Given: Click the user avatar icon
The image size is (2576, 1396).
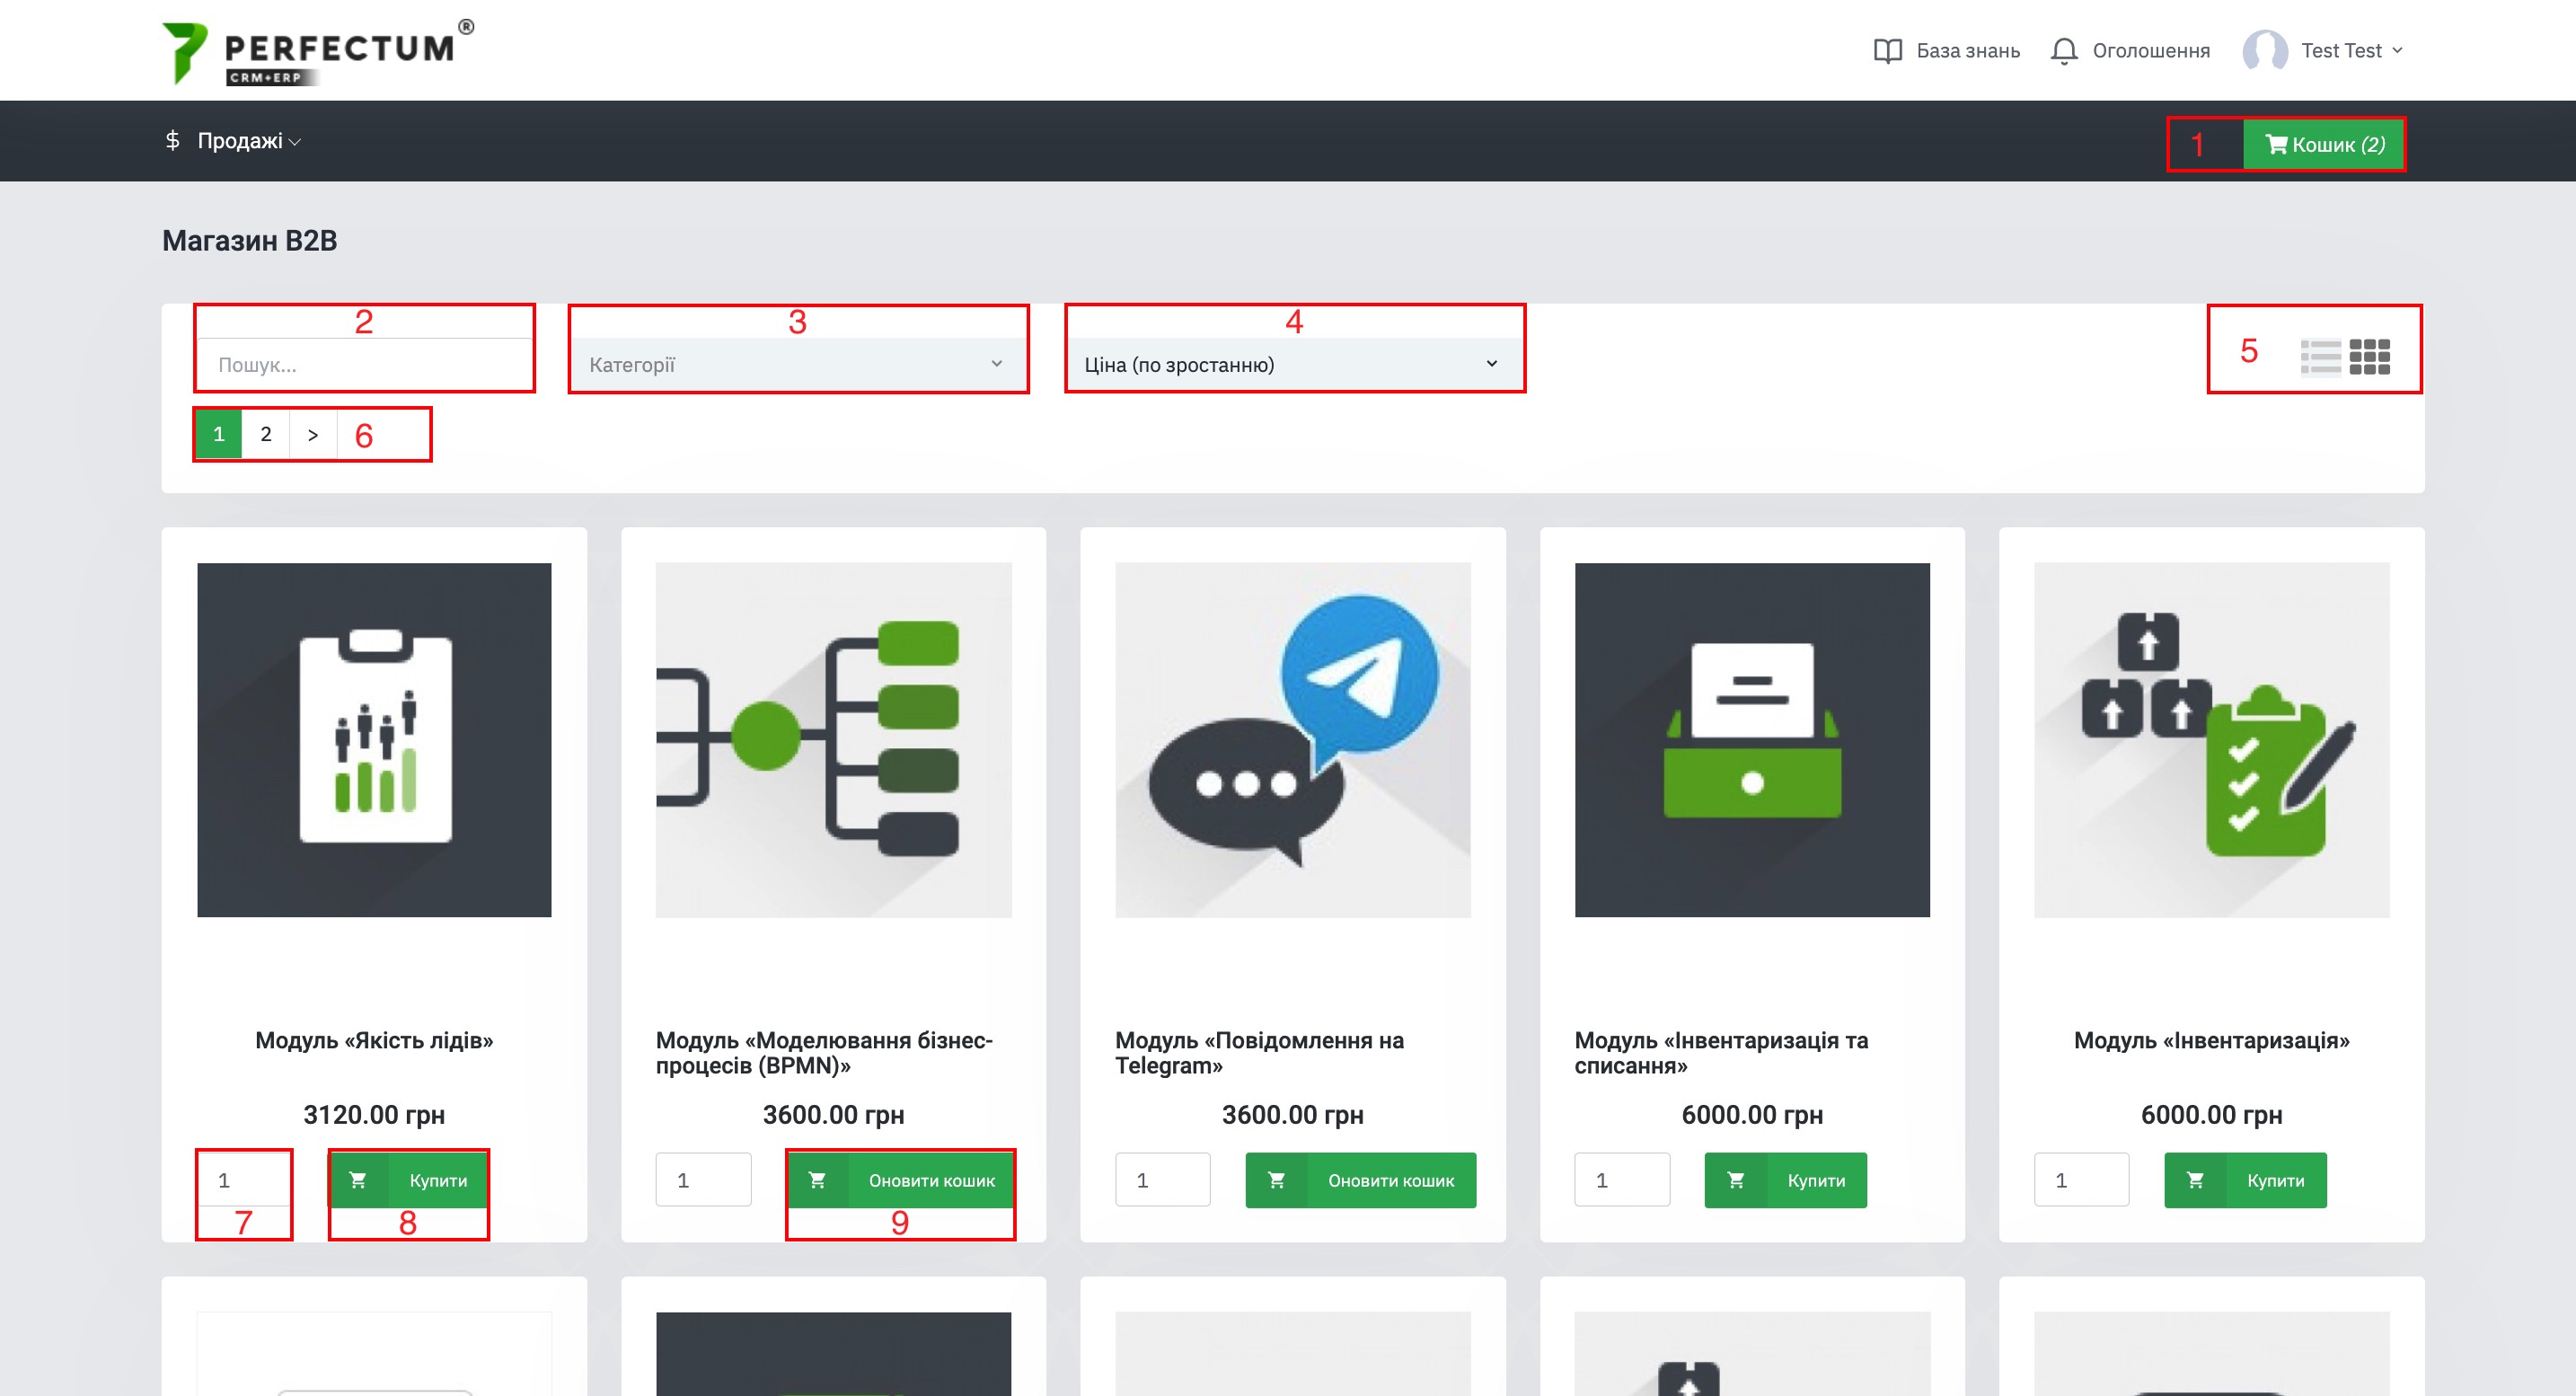Looking at the screenshot, I should click(2264, 51).
